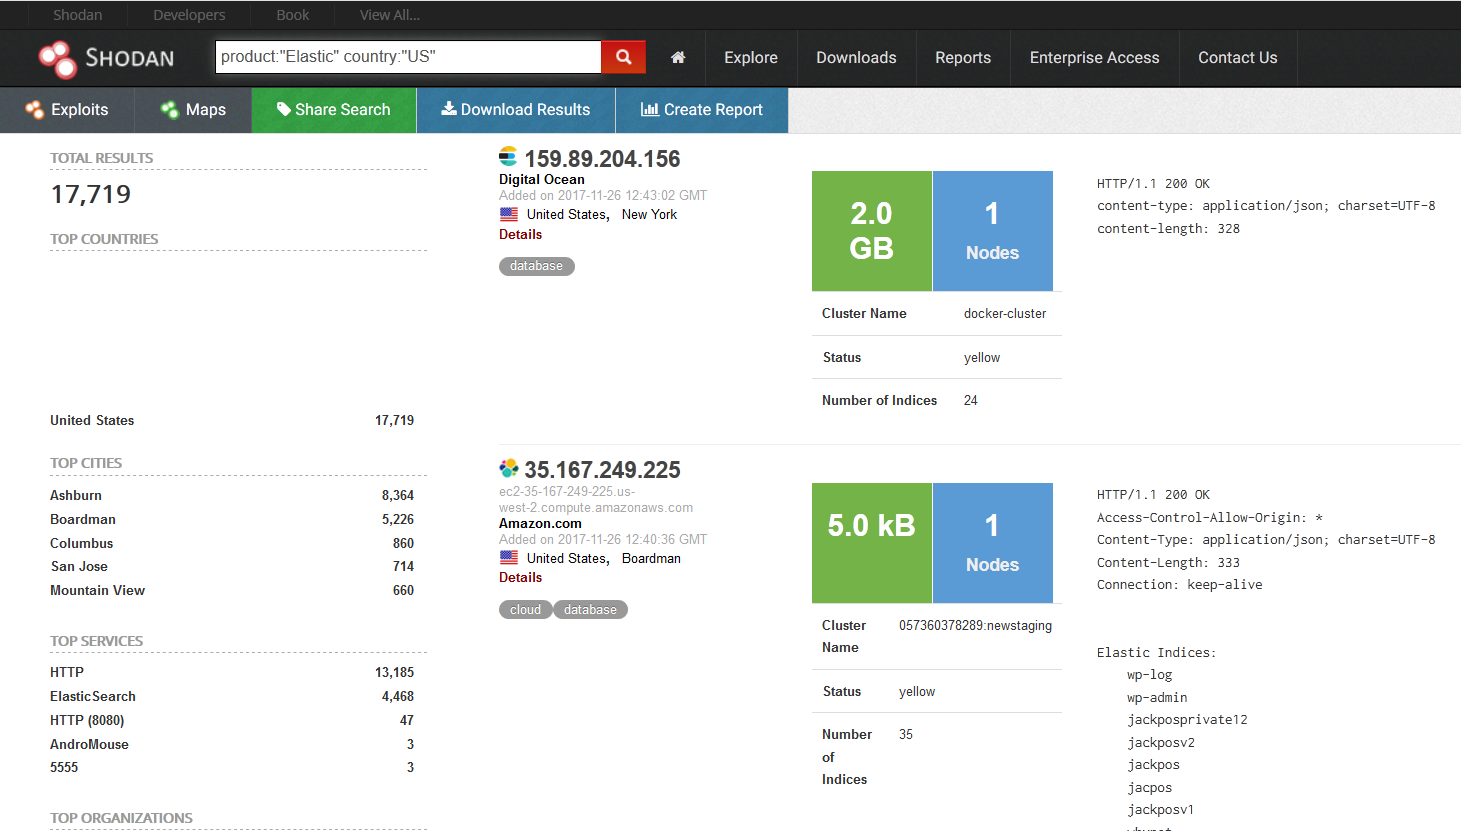
Task: Click US flag in the New York result
Action: [509, 214]
